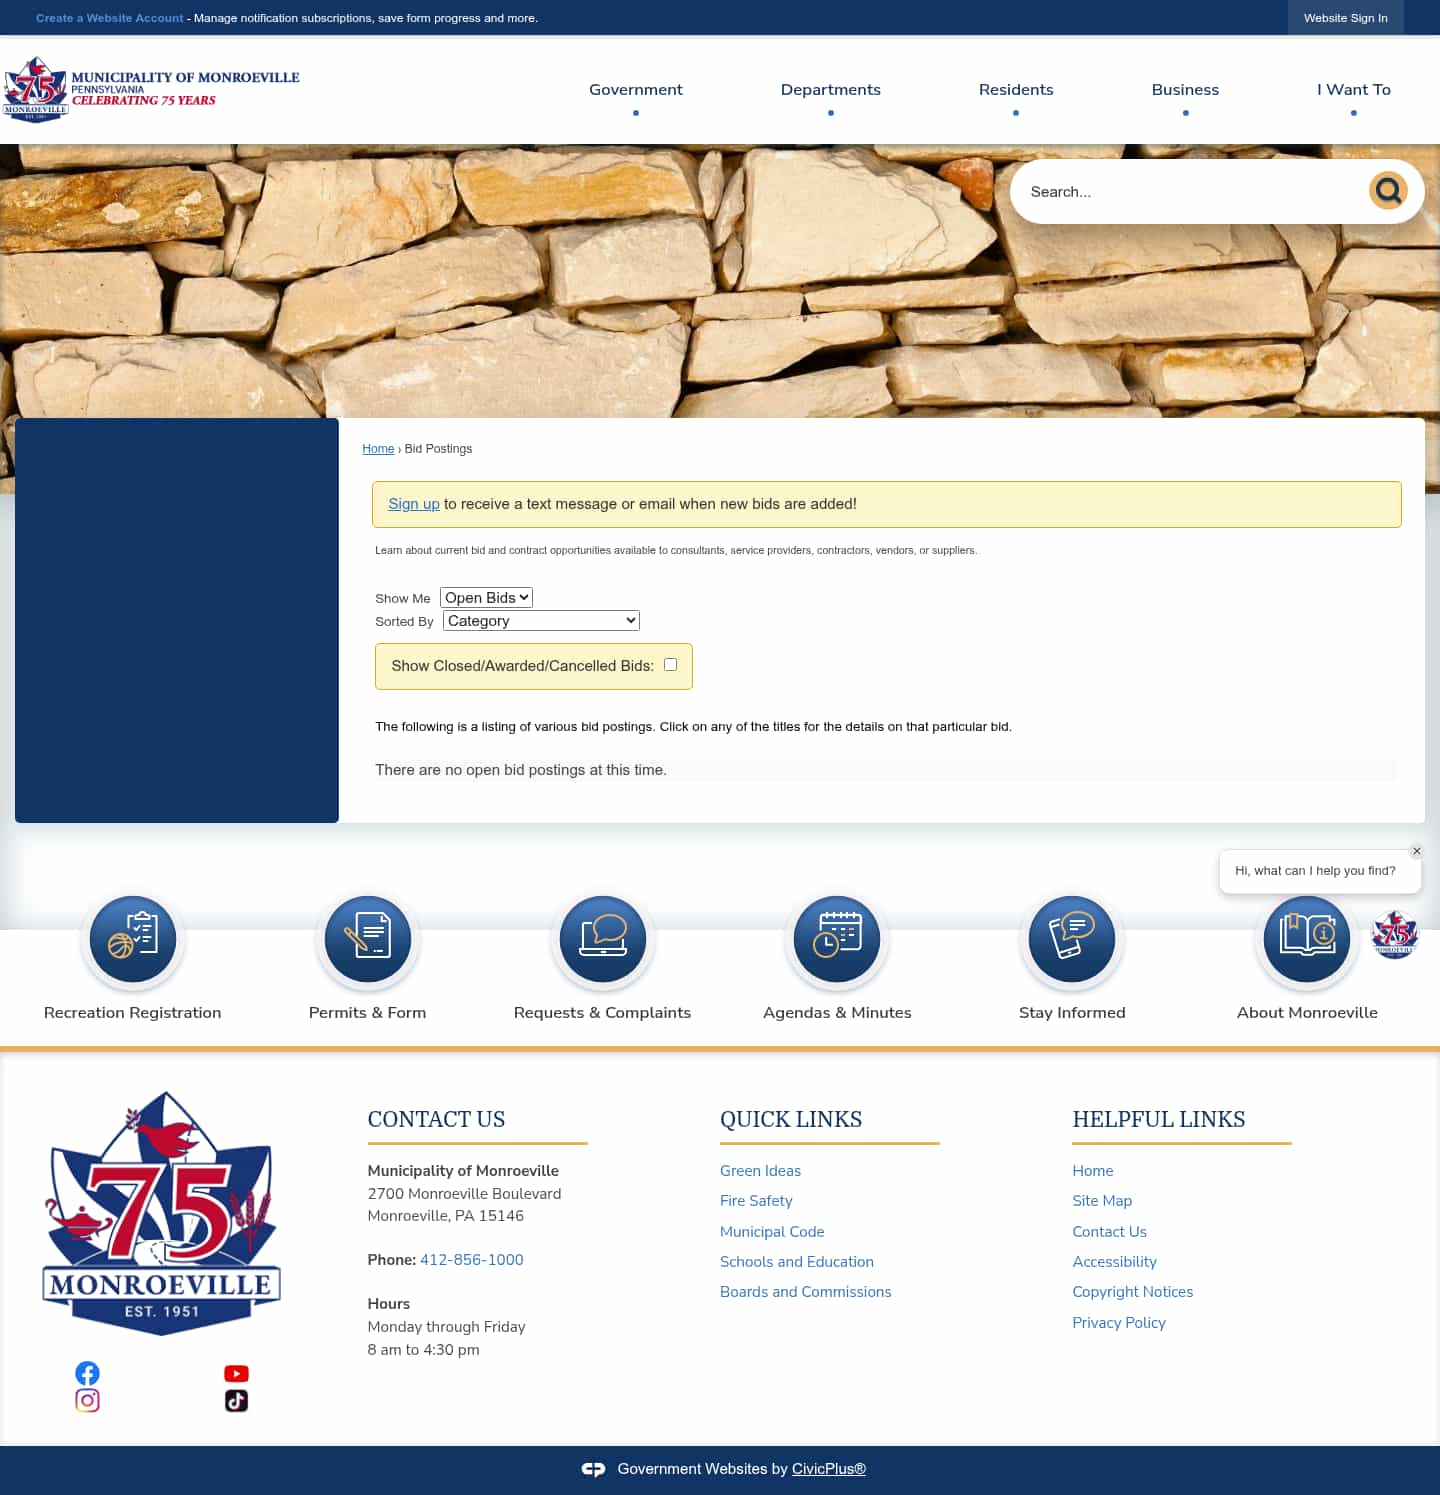Image resolution: width=1440 pixels, height=1495 pixels.
Task: Click the Agendas & Minutes calendar icon
Action: click(837, 939)
